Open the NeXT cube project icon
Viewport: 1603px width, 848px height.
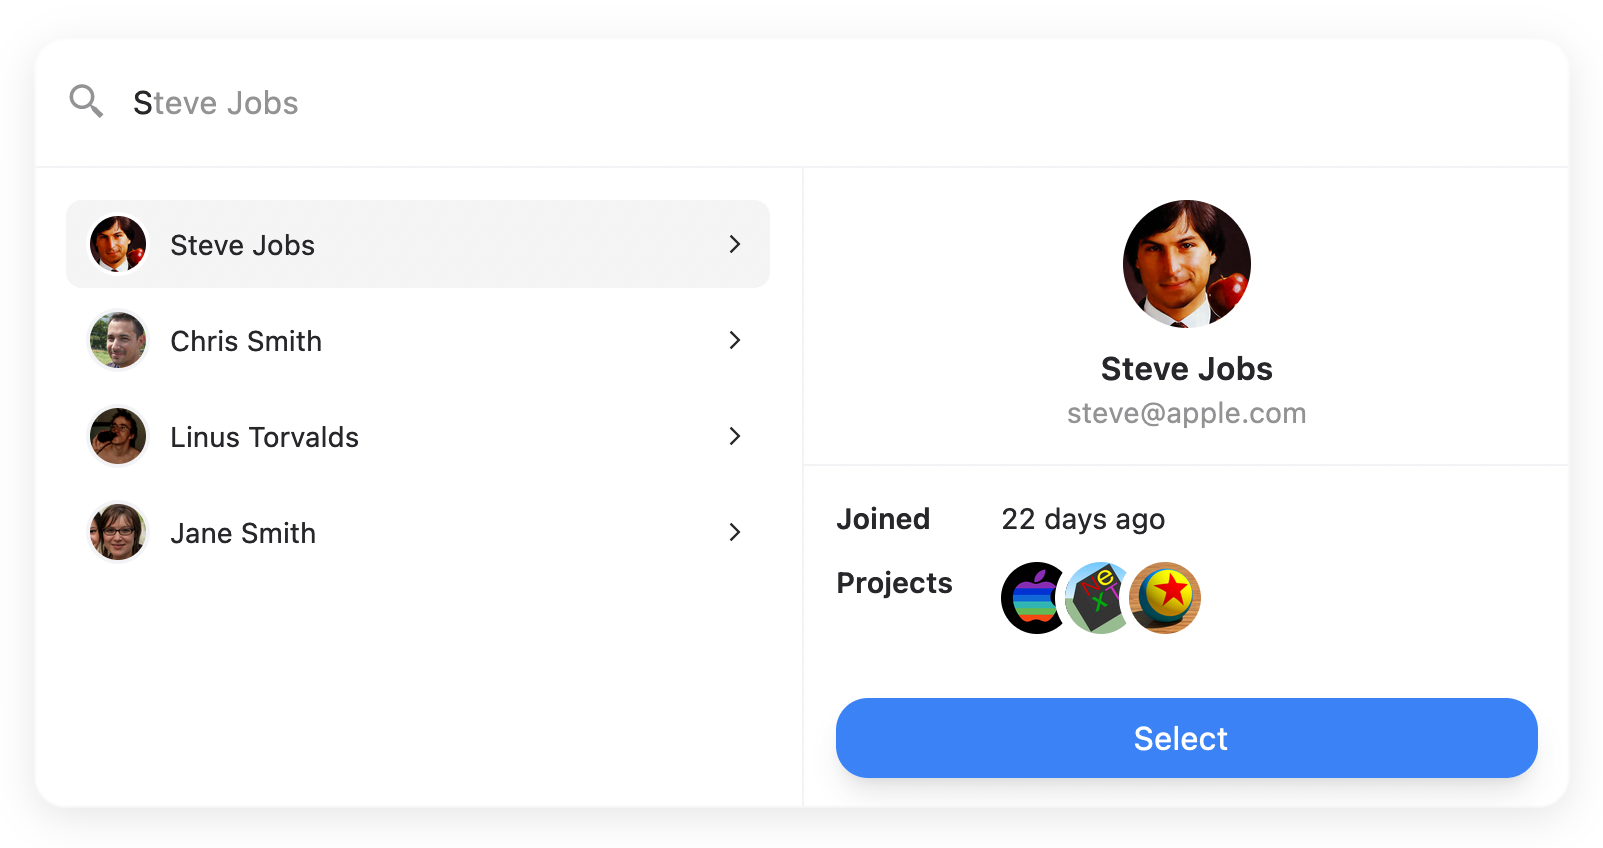click(1099, 598)
